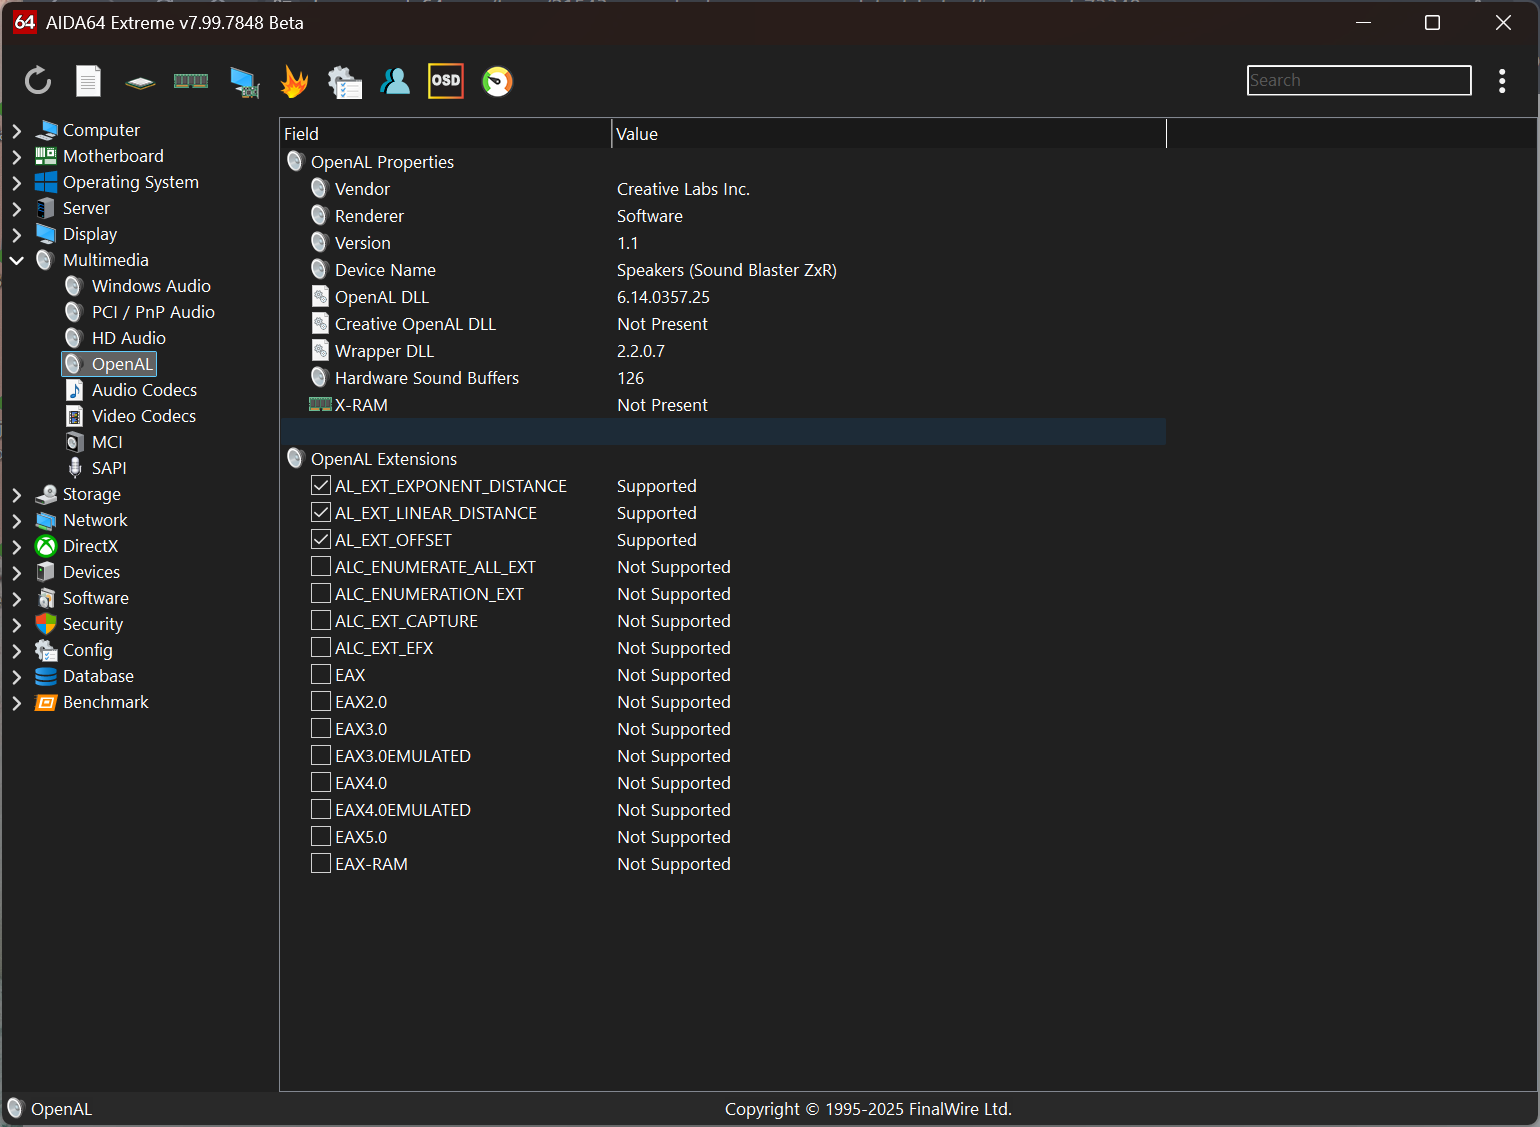1540x1127 pixels.
Task: Click the Wrapper DLL row
Action: (x=723, y=351)
